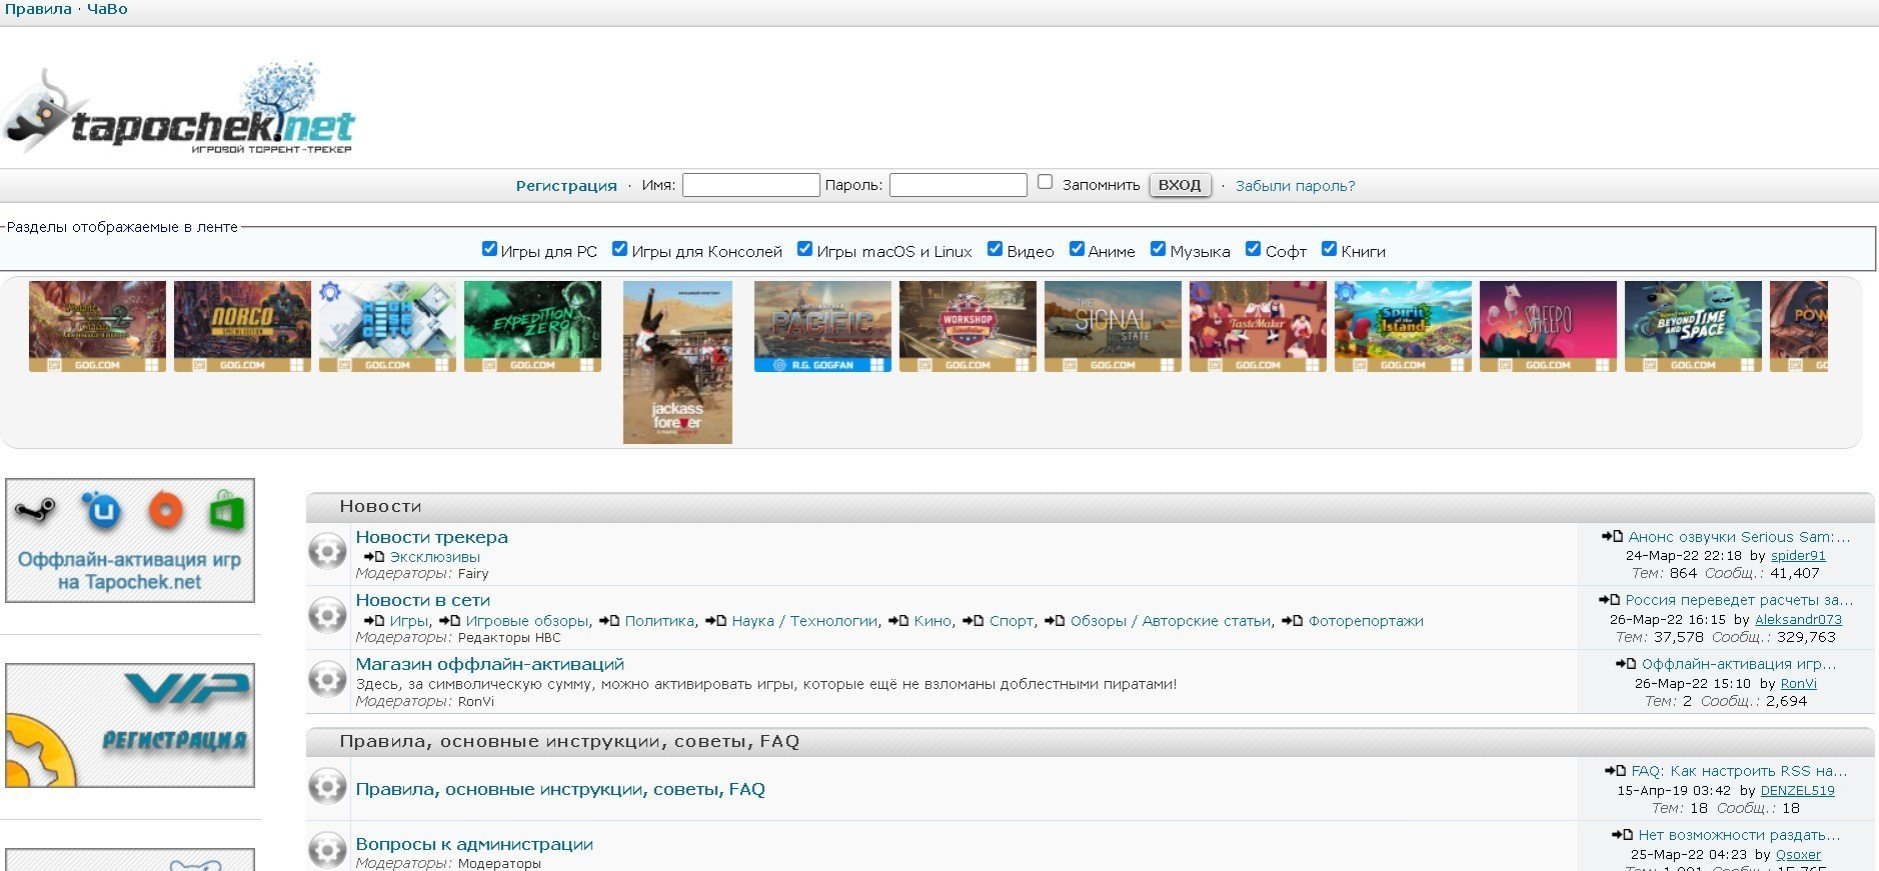Open user profile Aleksandr073

click(1798, 620)
